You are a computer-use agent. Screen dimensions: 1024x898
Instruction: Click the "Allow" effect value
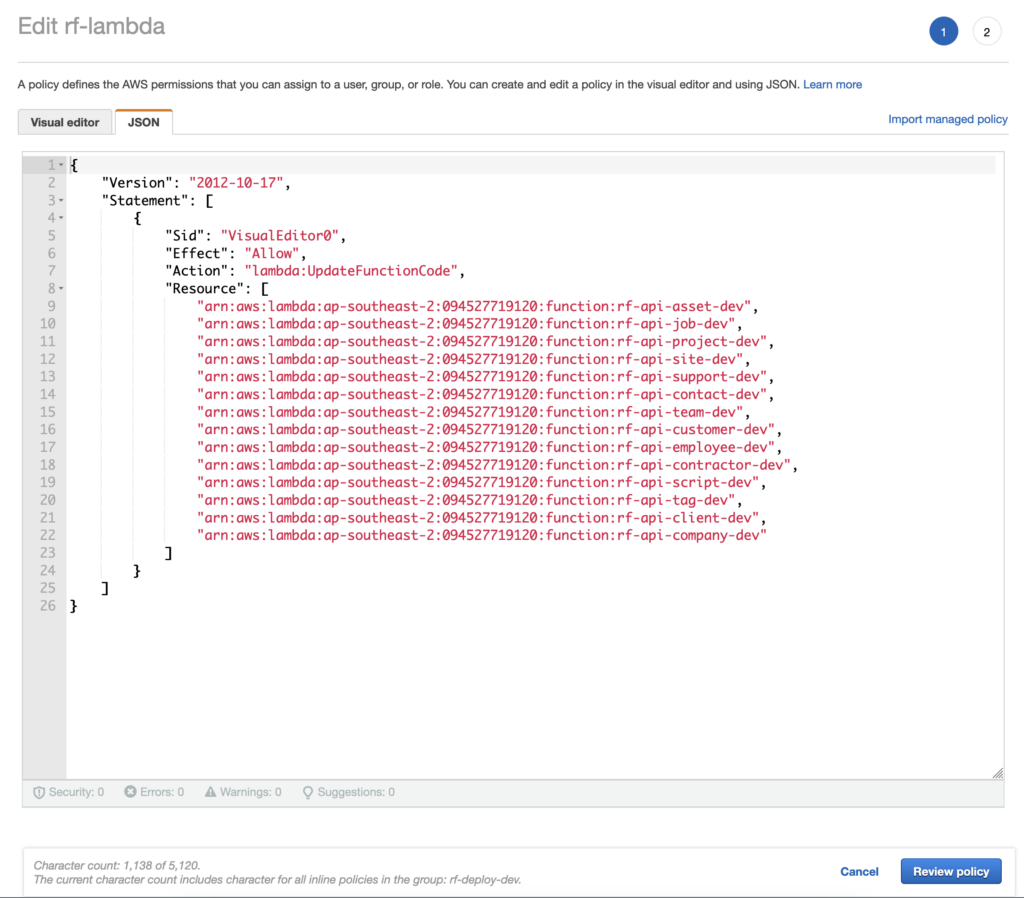click(x=272, y=253)
